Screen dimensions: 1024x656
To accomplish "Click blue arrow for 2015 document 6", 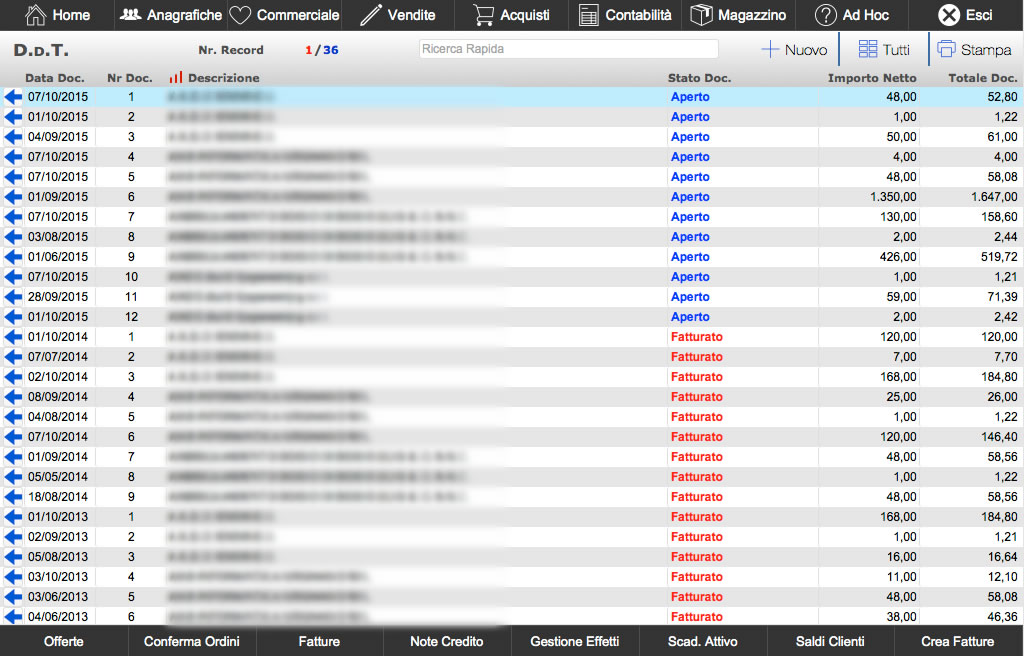I will (x=13, y=197).
